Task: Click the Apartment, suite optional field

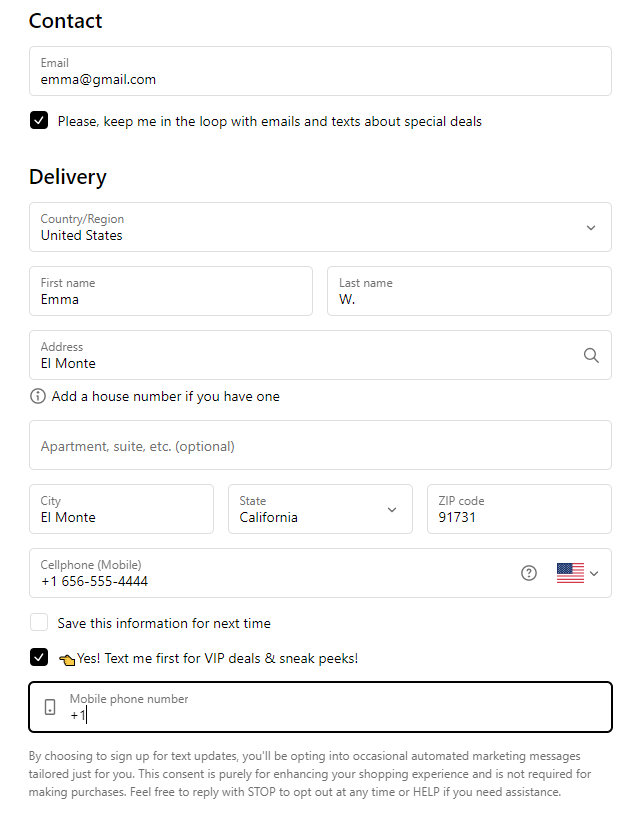Action: coord(320,445)
